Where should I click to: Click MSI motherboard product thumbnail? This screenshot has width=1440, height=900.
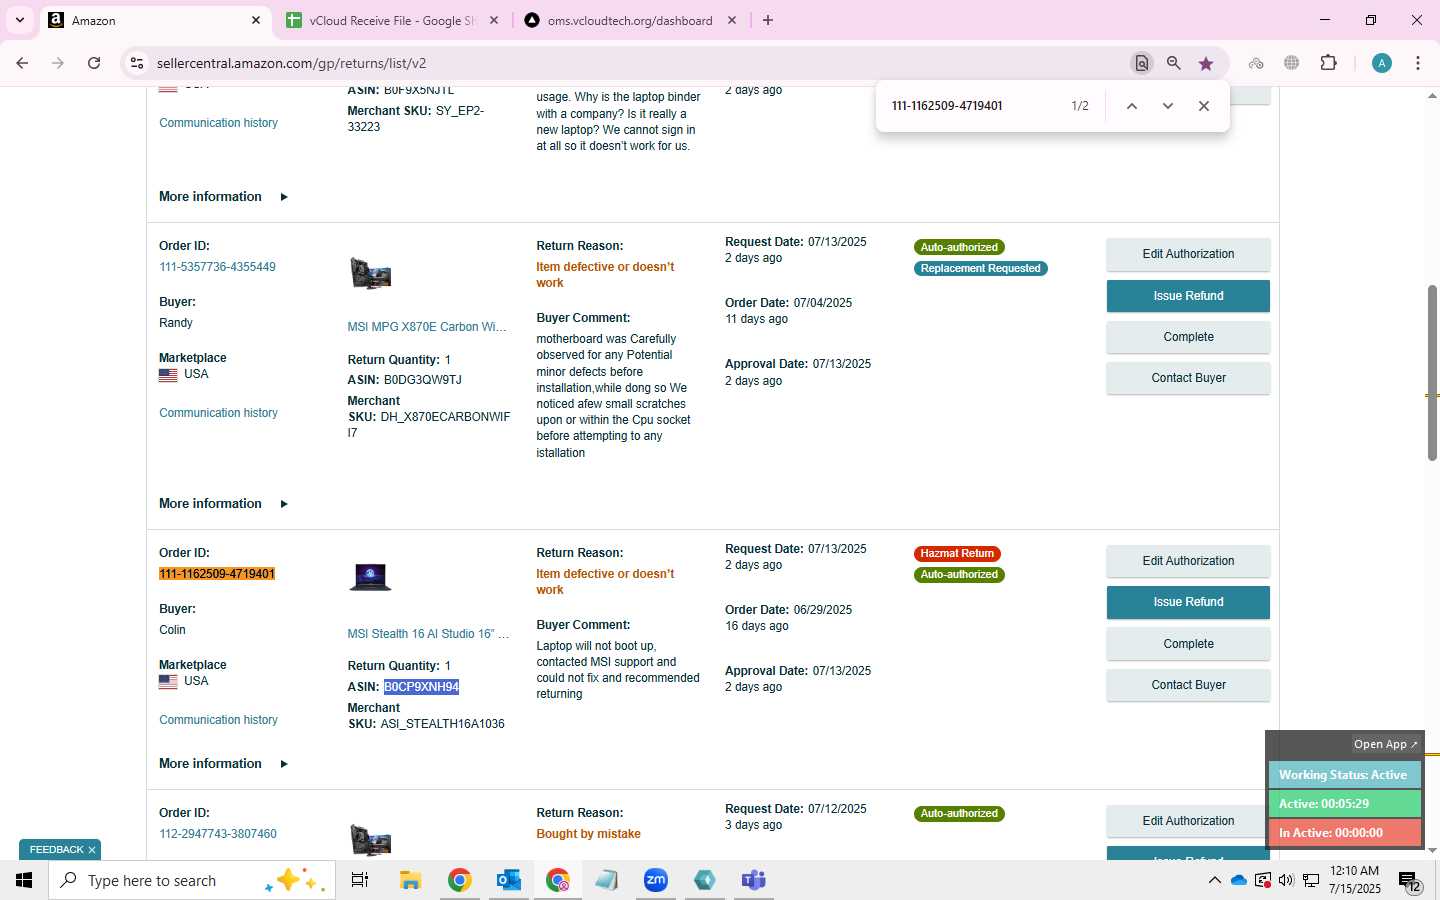click(370, 273)
